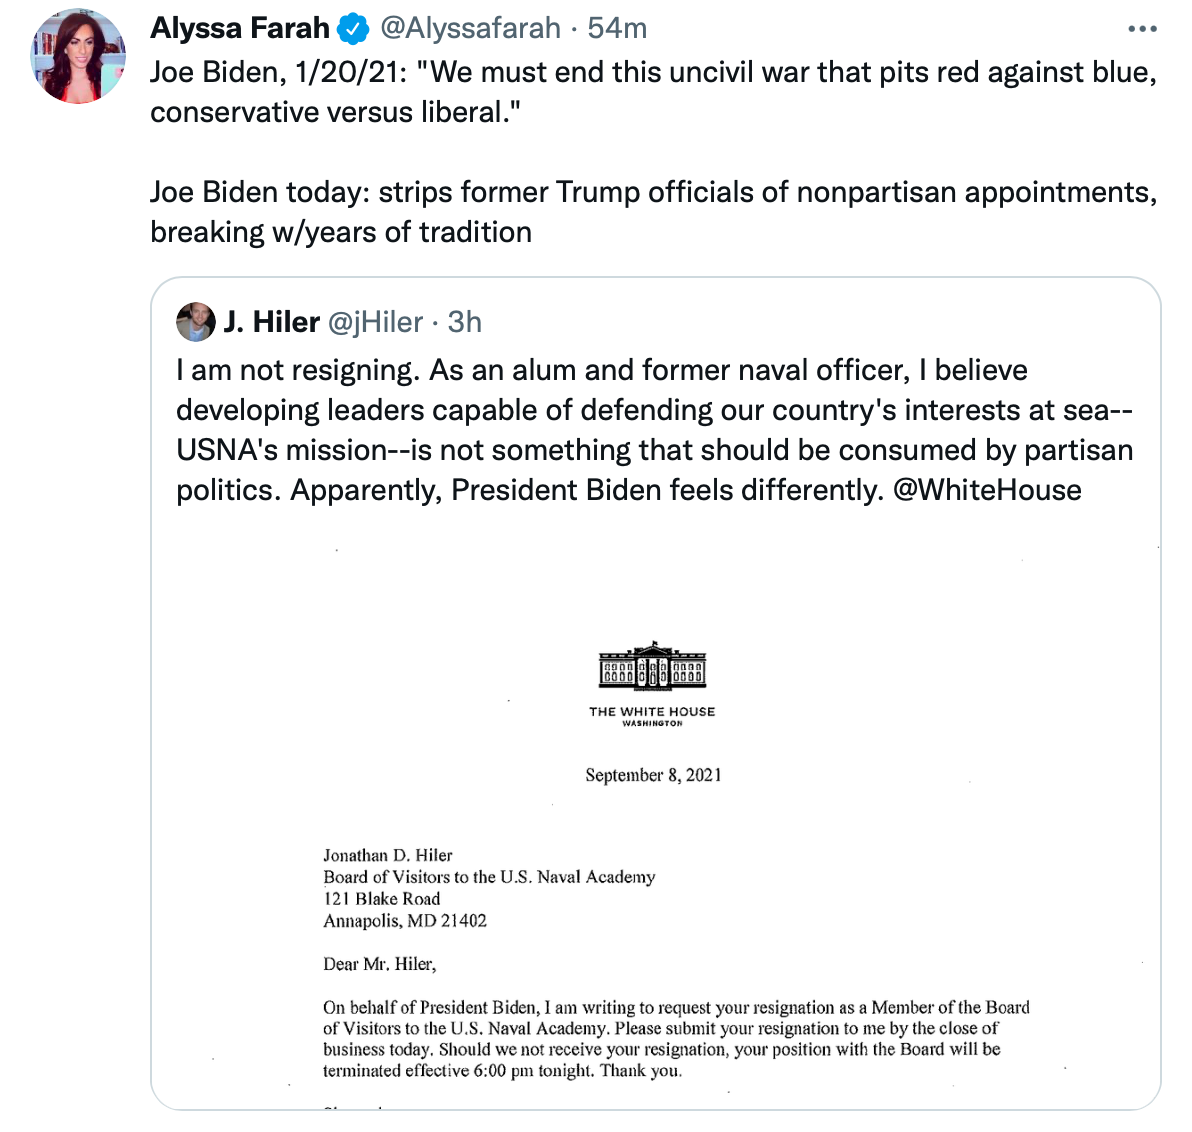1192x1132 pixels.
Task: Click the White House building logo
Action: tap(652, 665)
